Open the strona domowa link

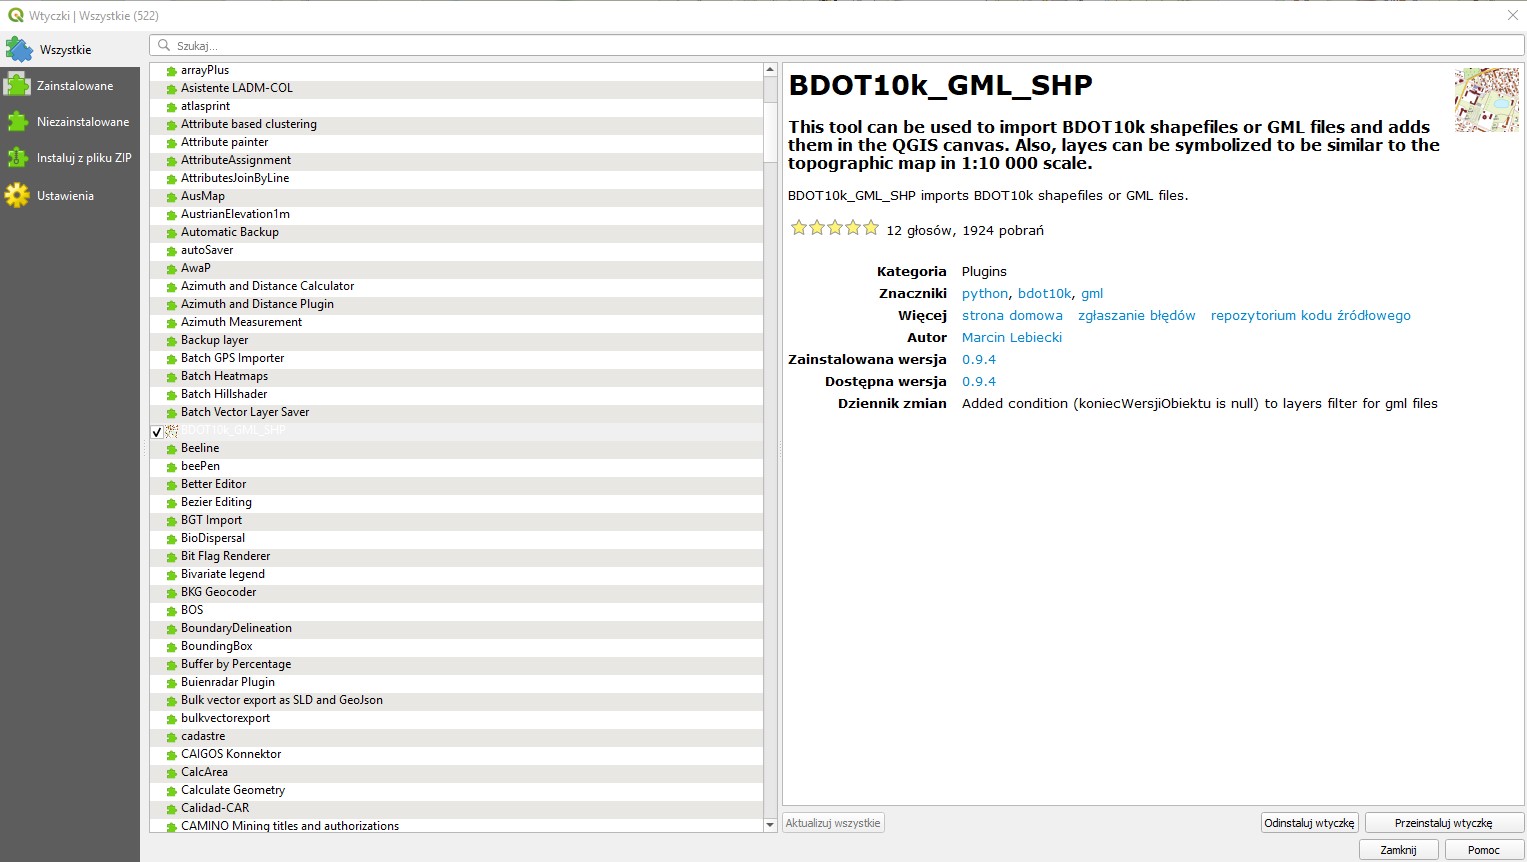1012,315
